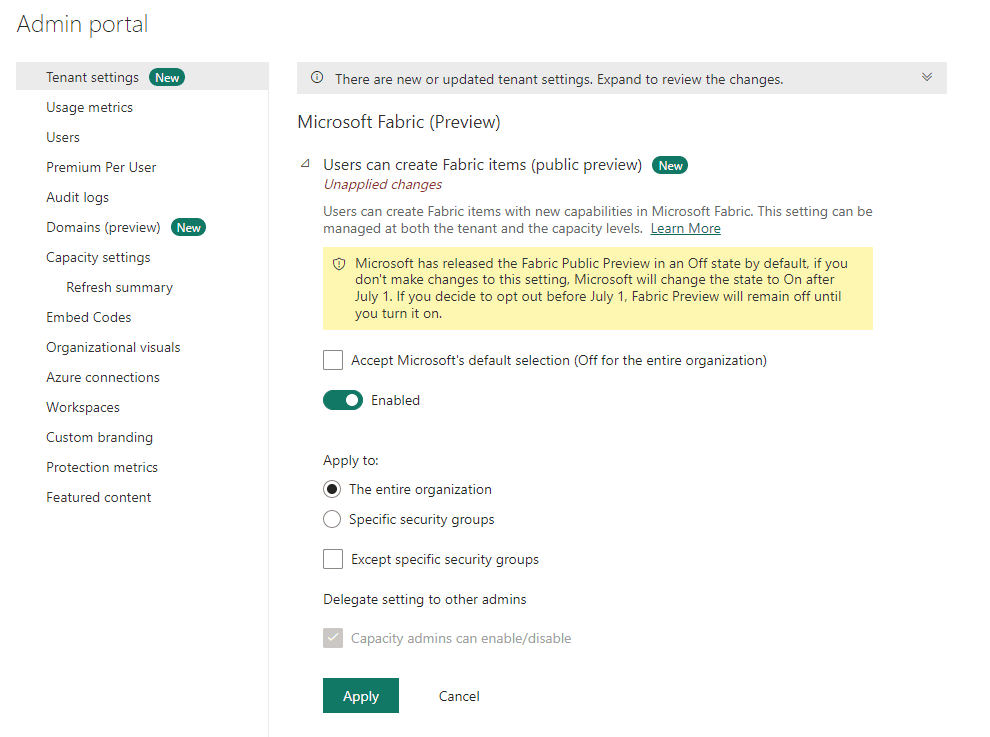Expand the updated tenant settings banner chevron

tap(926, 78)
